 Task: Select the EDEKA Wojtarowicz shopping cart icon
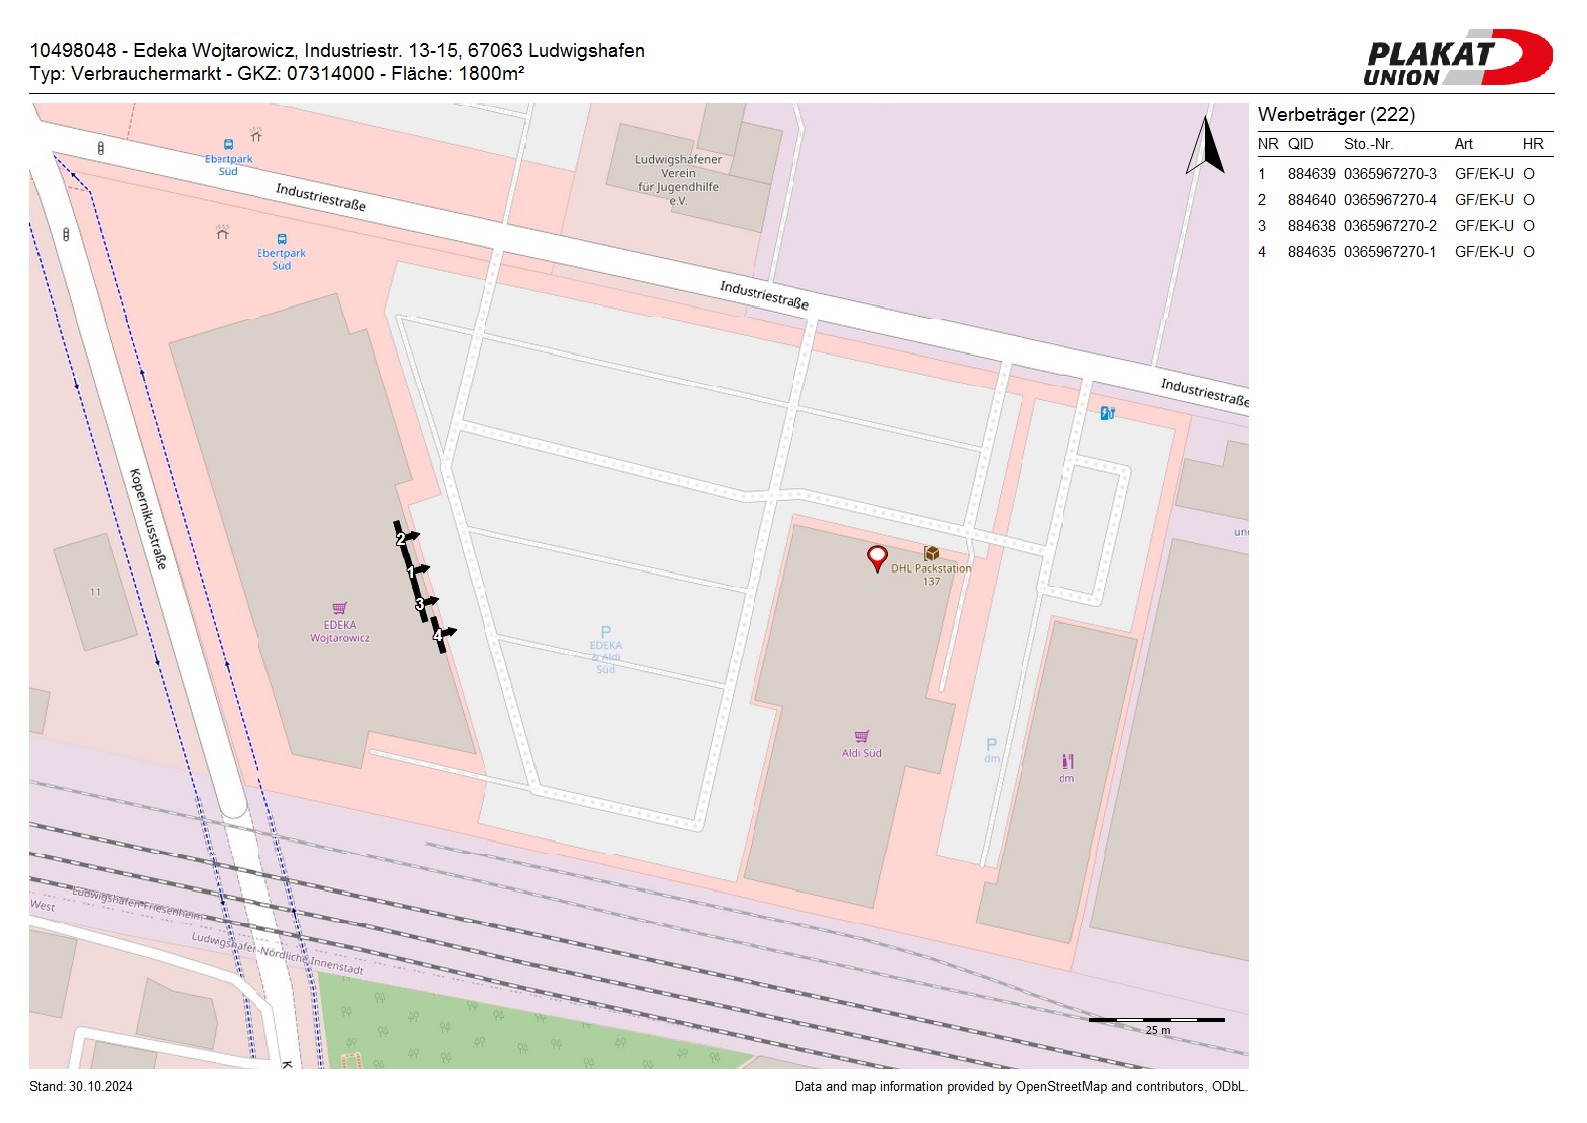(x=340, y=608)
